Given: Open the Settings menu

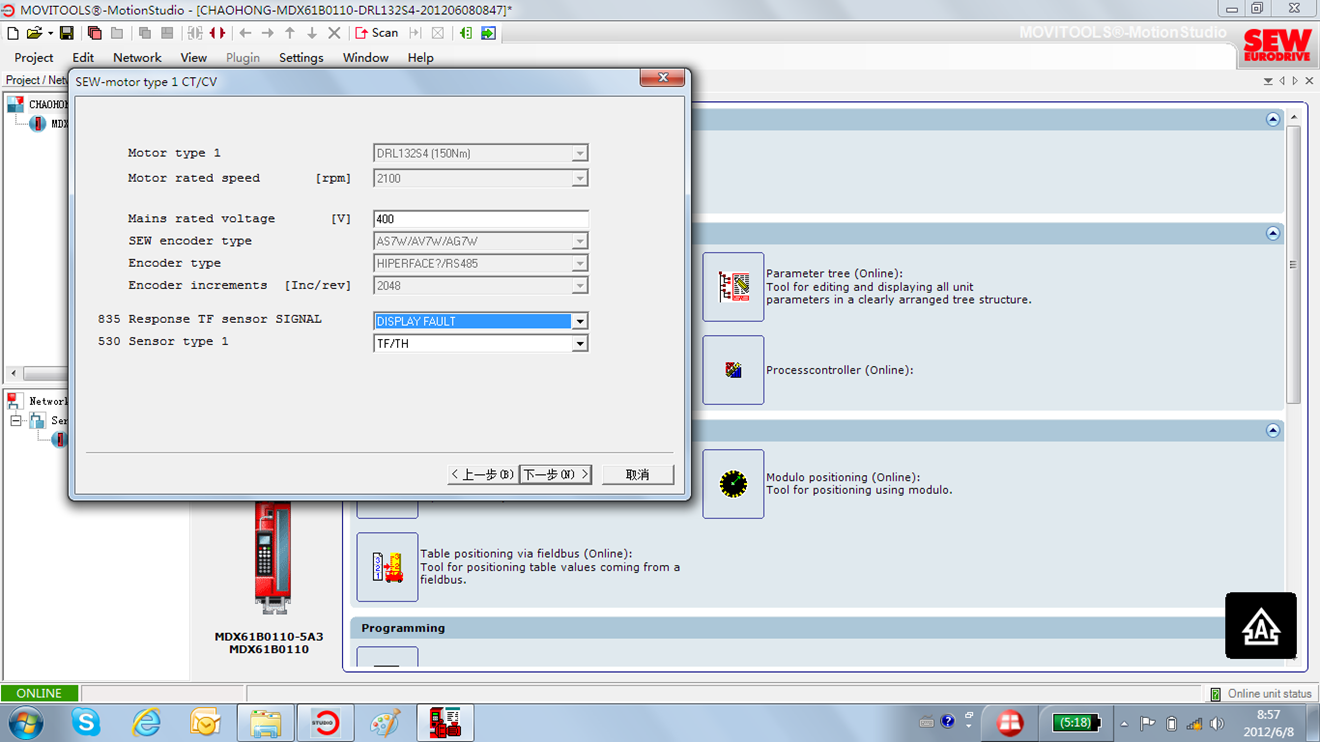Looking at the screenshot, I should click(301, 58).
